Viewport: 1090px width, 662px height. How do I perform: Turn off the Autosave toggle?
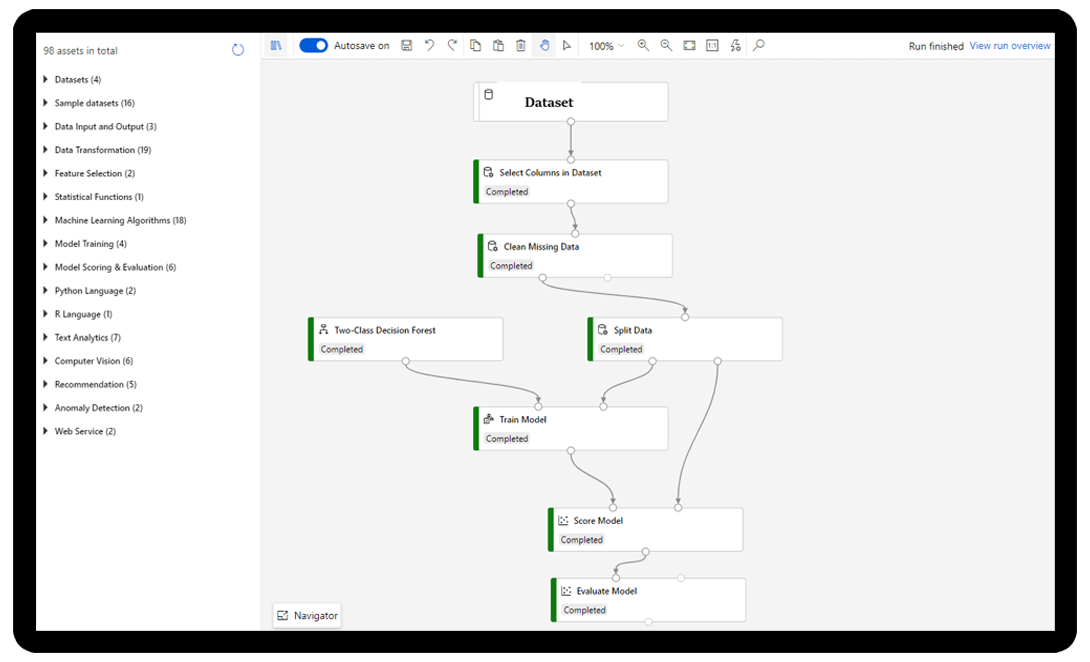(x=313, y=46)
